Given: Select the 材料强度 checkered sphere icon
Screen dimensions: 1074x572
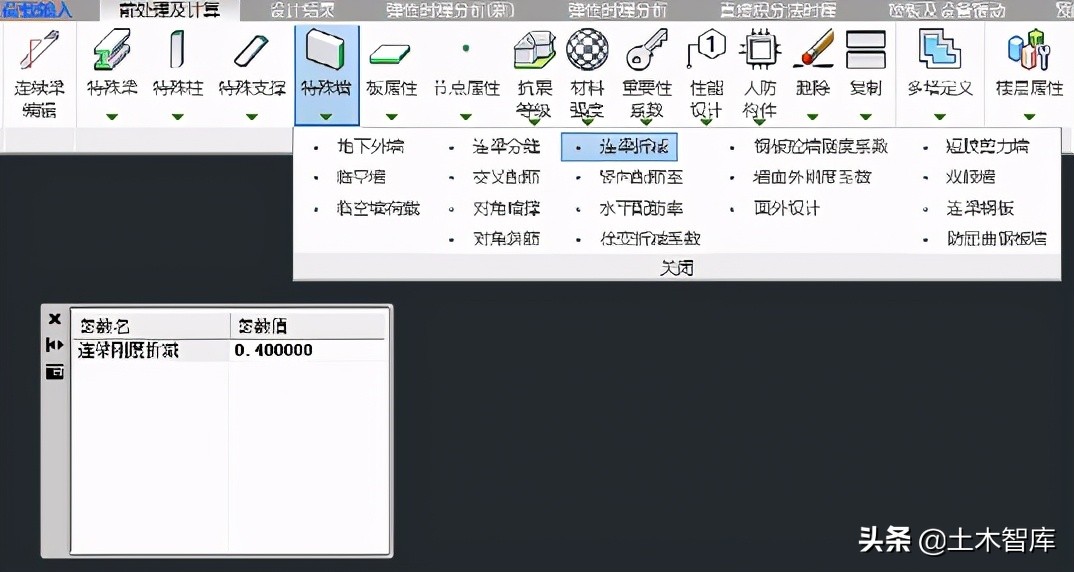Looking at the screenshot, I should (587, 50).
